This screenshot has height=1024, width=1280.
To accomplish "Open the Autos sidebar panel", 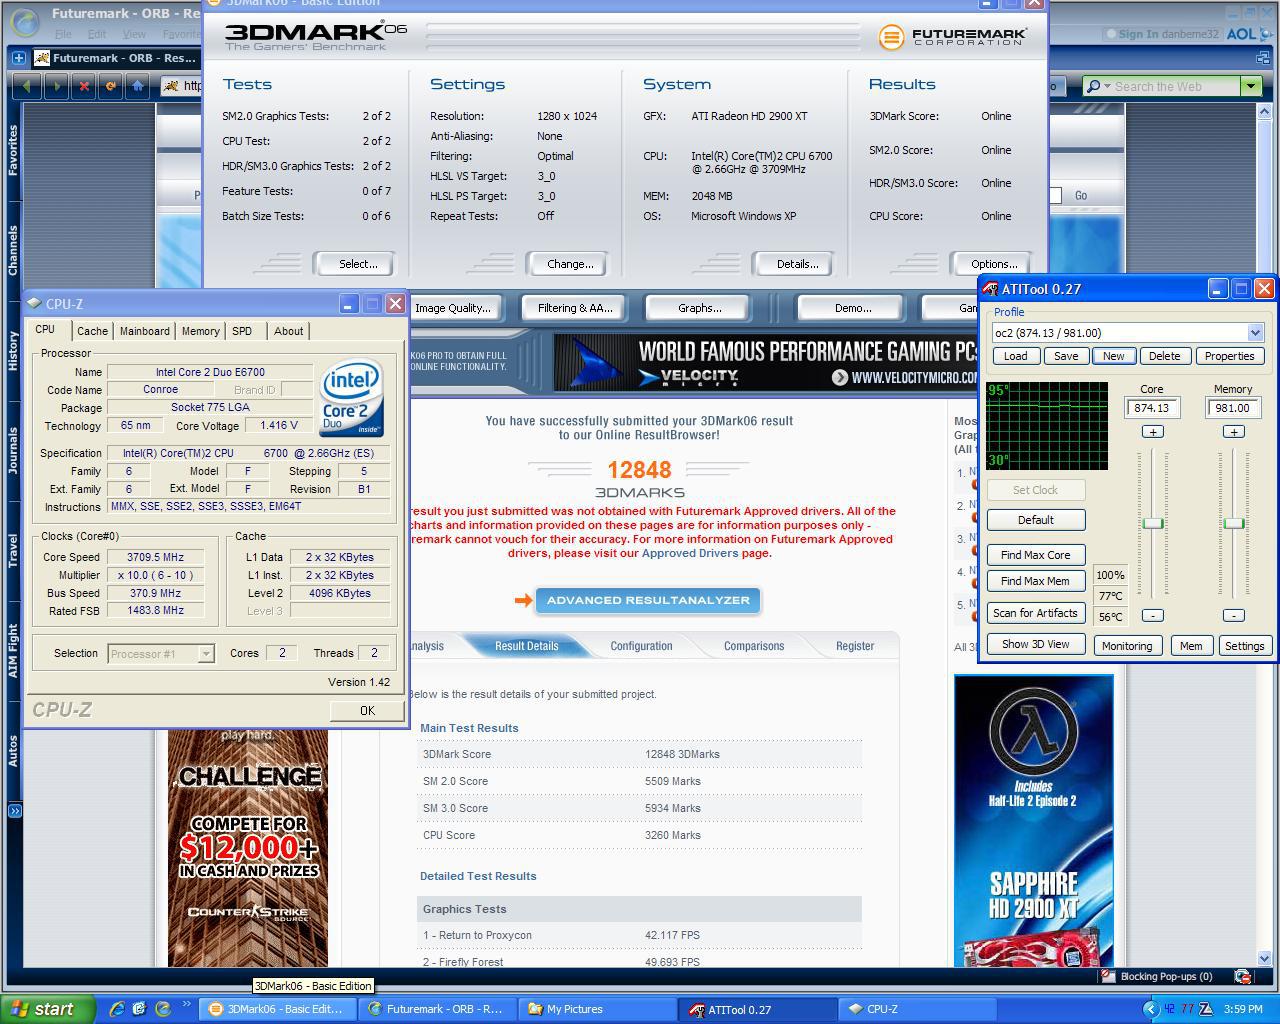I will (13, 750).
